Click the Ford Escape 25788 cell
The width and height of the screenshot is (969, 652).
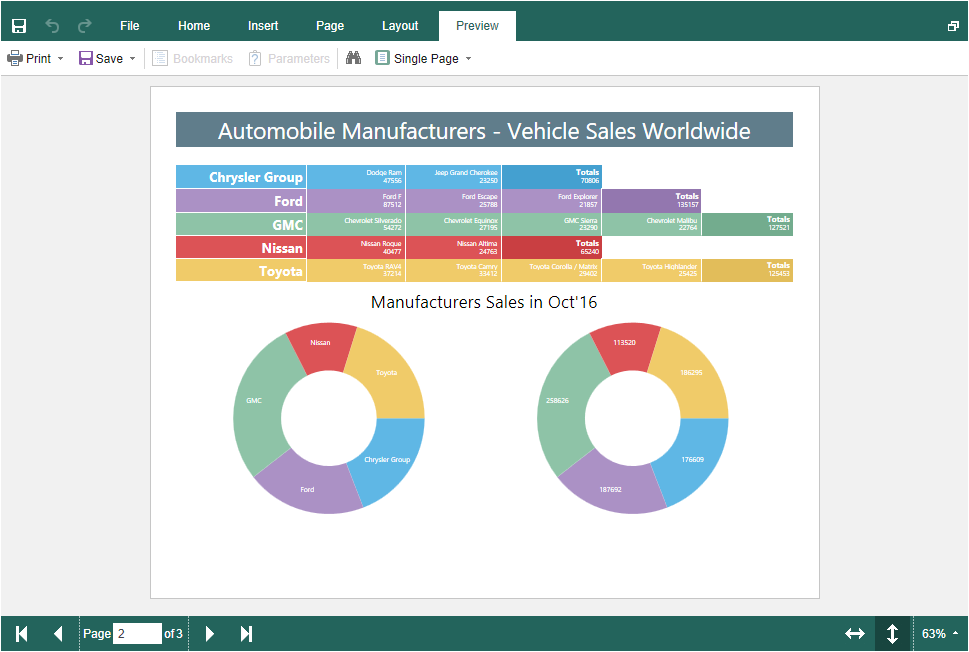[x=454, y=201]
